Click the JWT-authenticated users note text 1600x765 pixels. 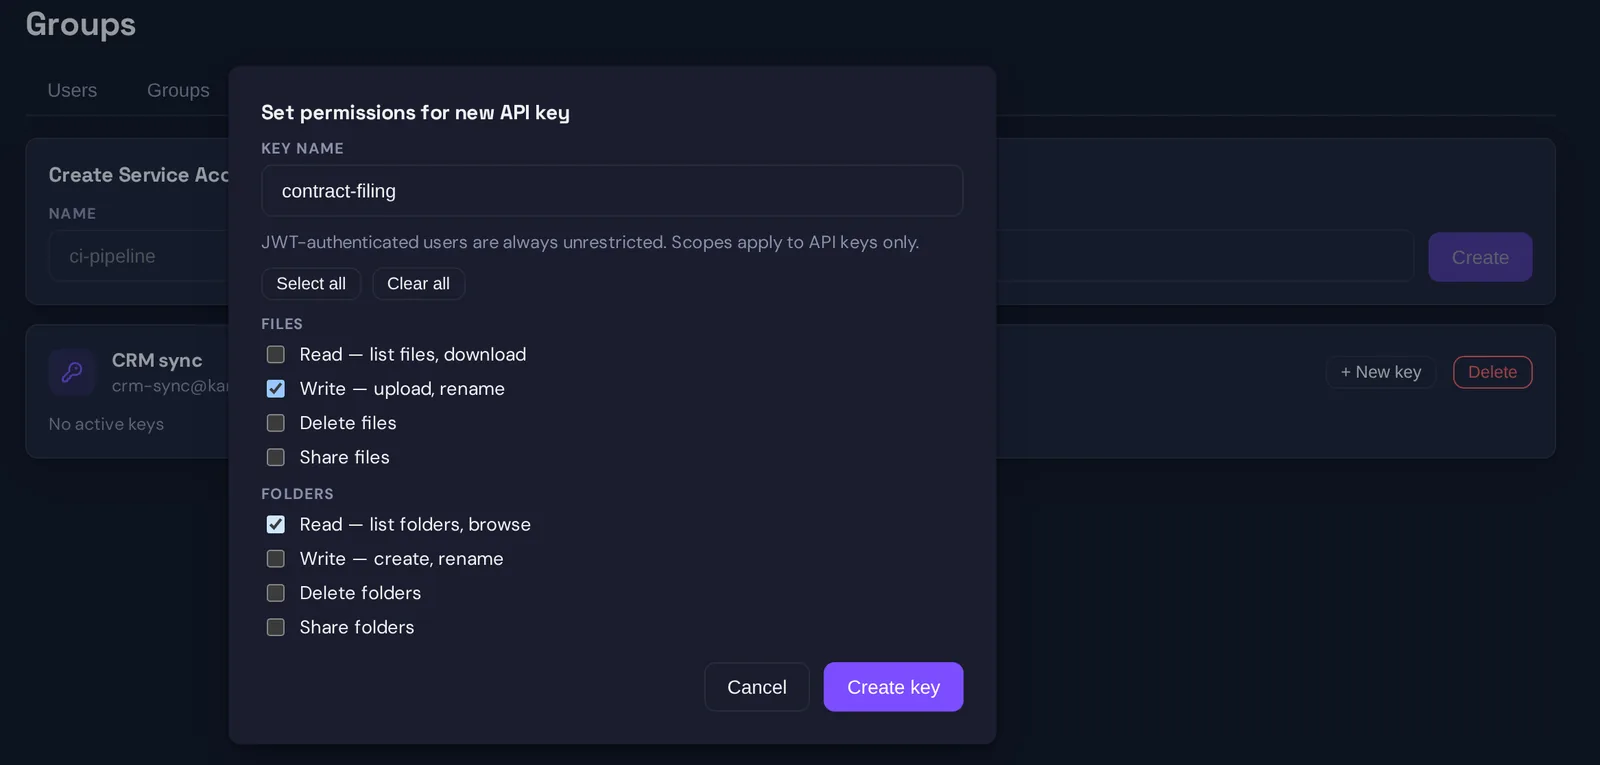pyautogui.click(x=590, y=242)
